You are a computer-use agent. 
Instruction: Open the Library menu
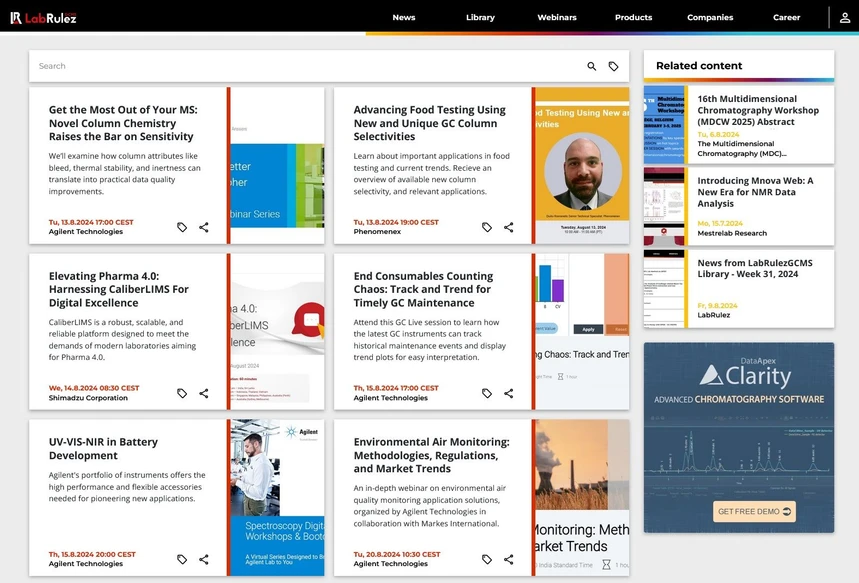tap(480, 18)
